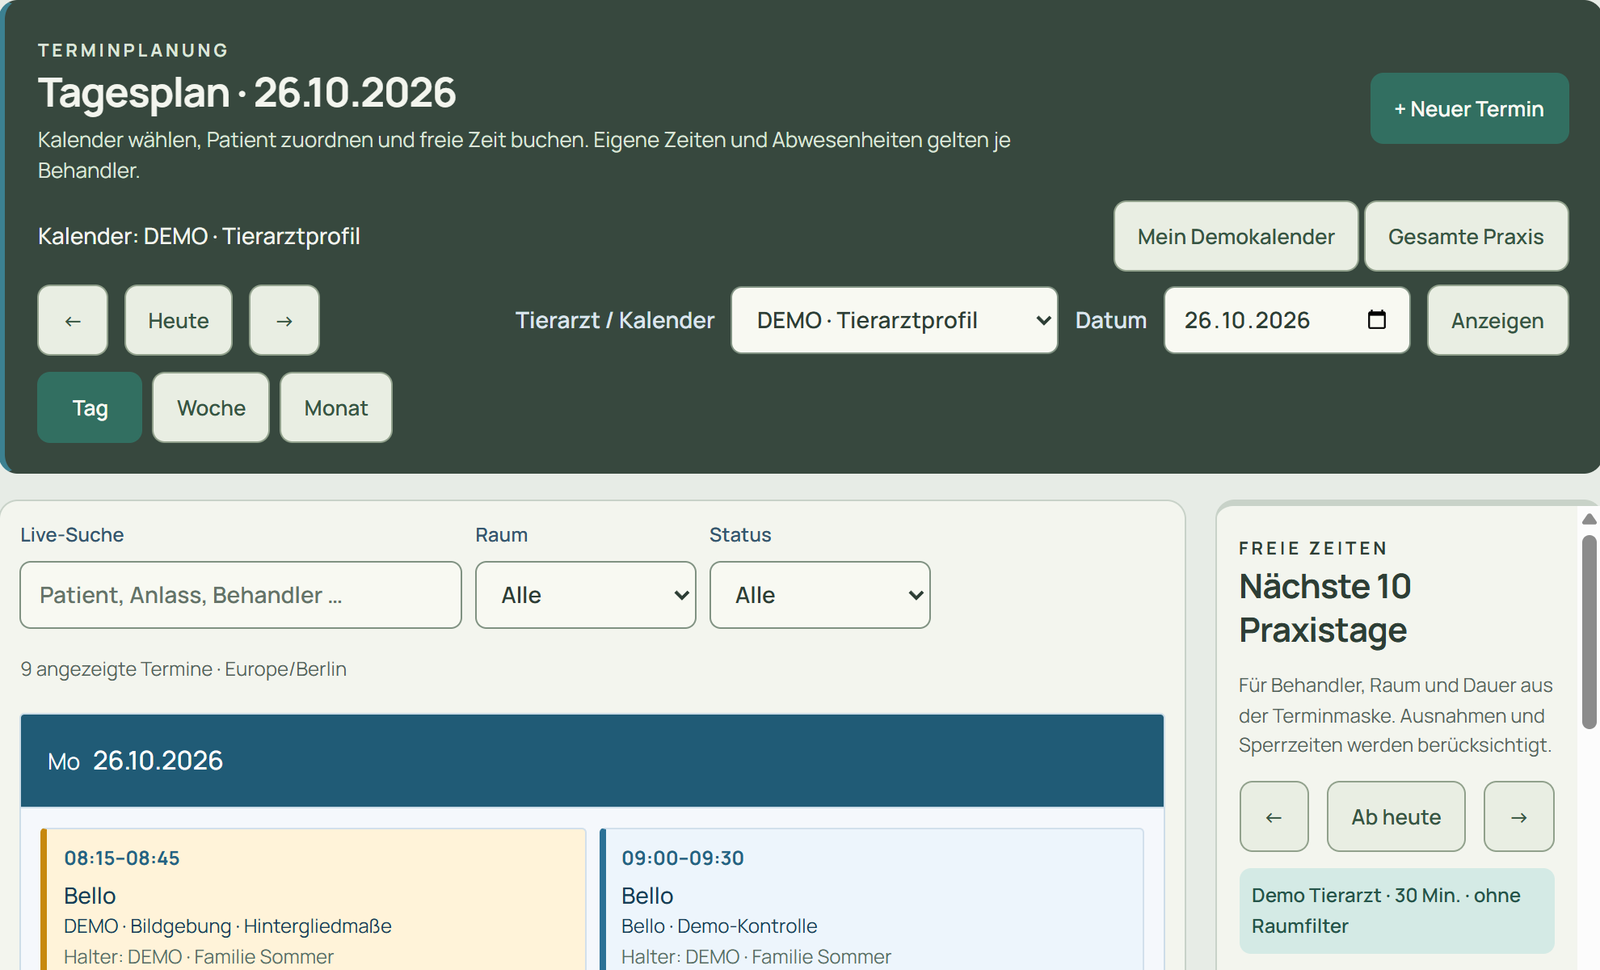Show earlier free slots in Freie Zeiten

click(1274, 816)
